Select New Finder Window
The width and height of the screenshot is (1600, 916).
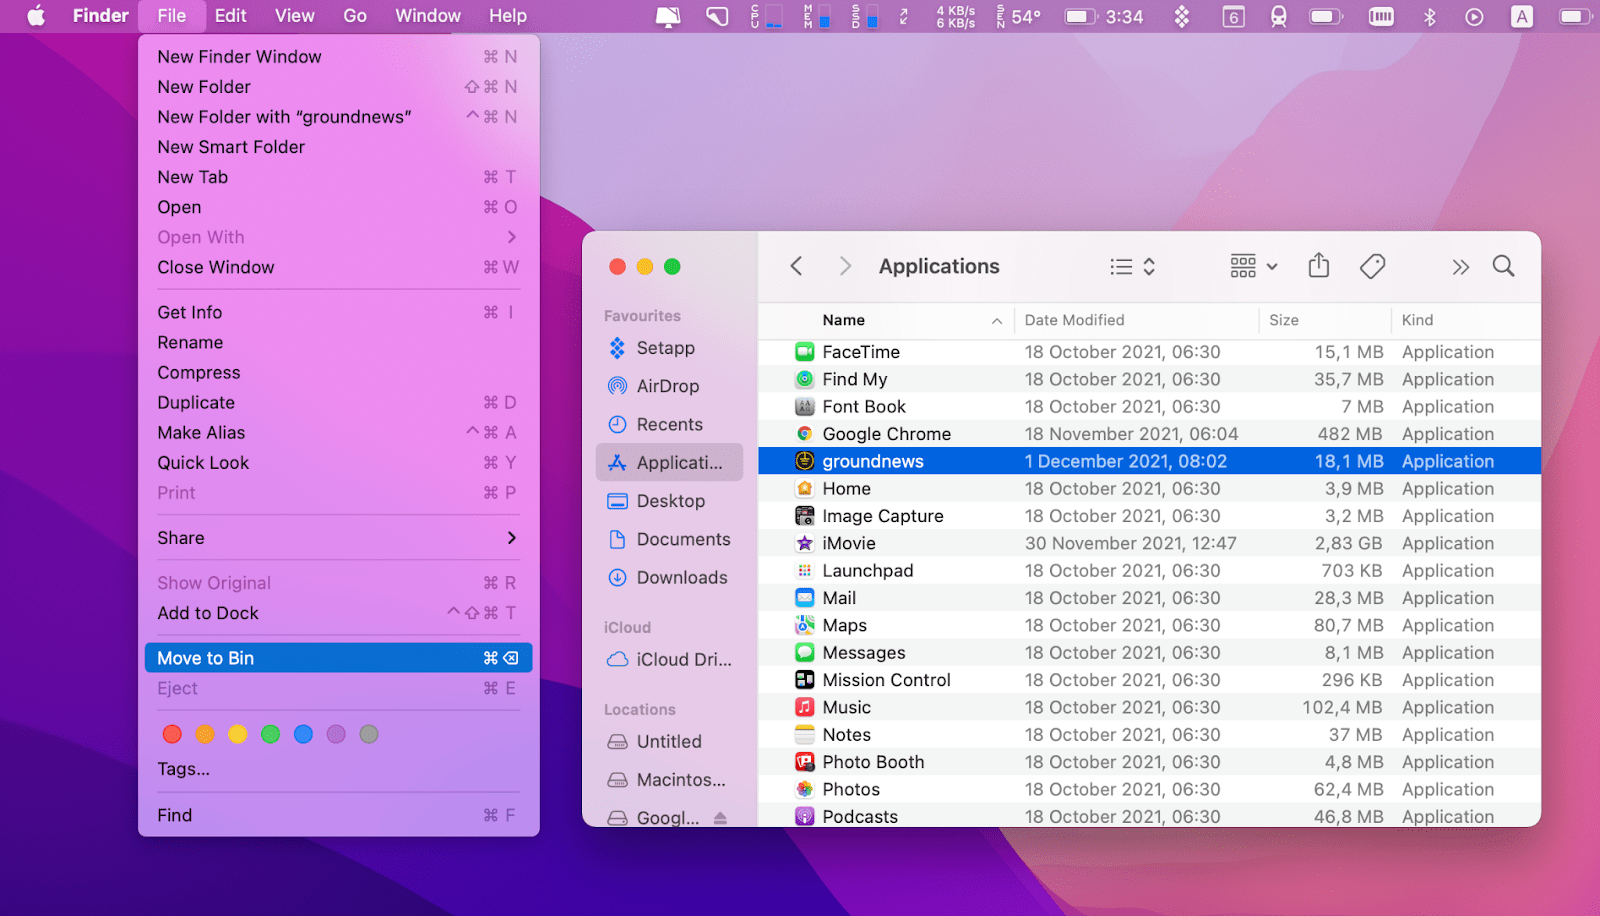338,57
